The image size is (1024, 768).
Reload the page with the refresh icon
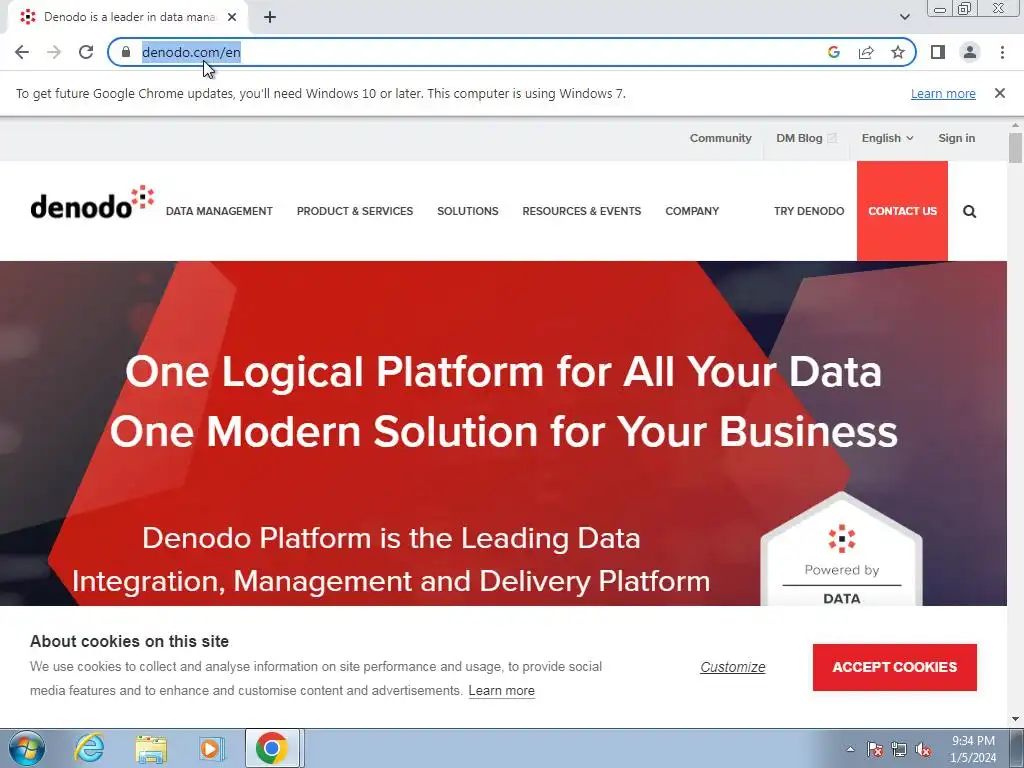[x=86, y=52]
